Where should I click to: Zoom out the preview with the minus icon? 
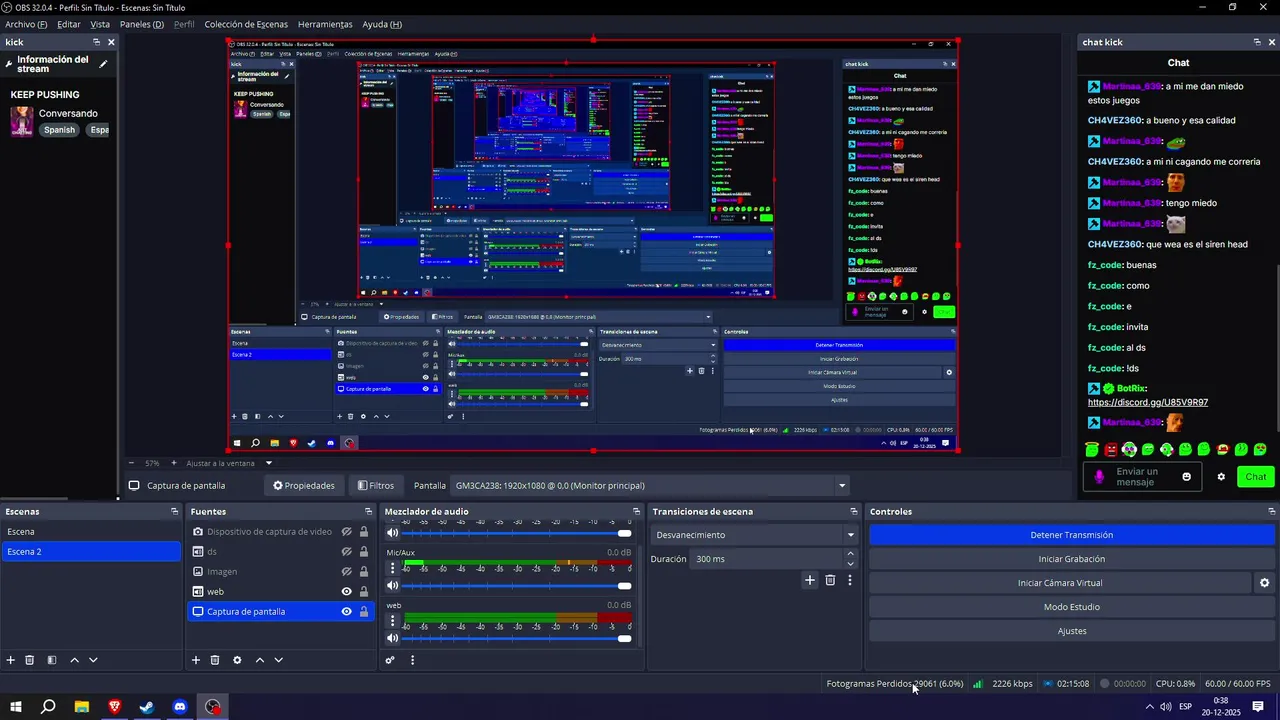pyautogui.click(x=131, y=463)
